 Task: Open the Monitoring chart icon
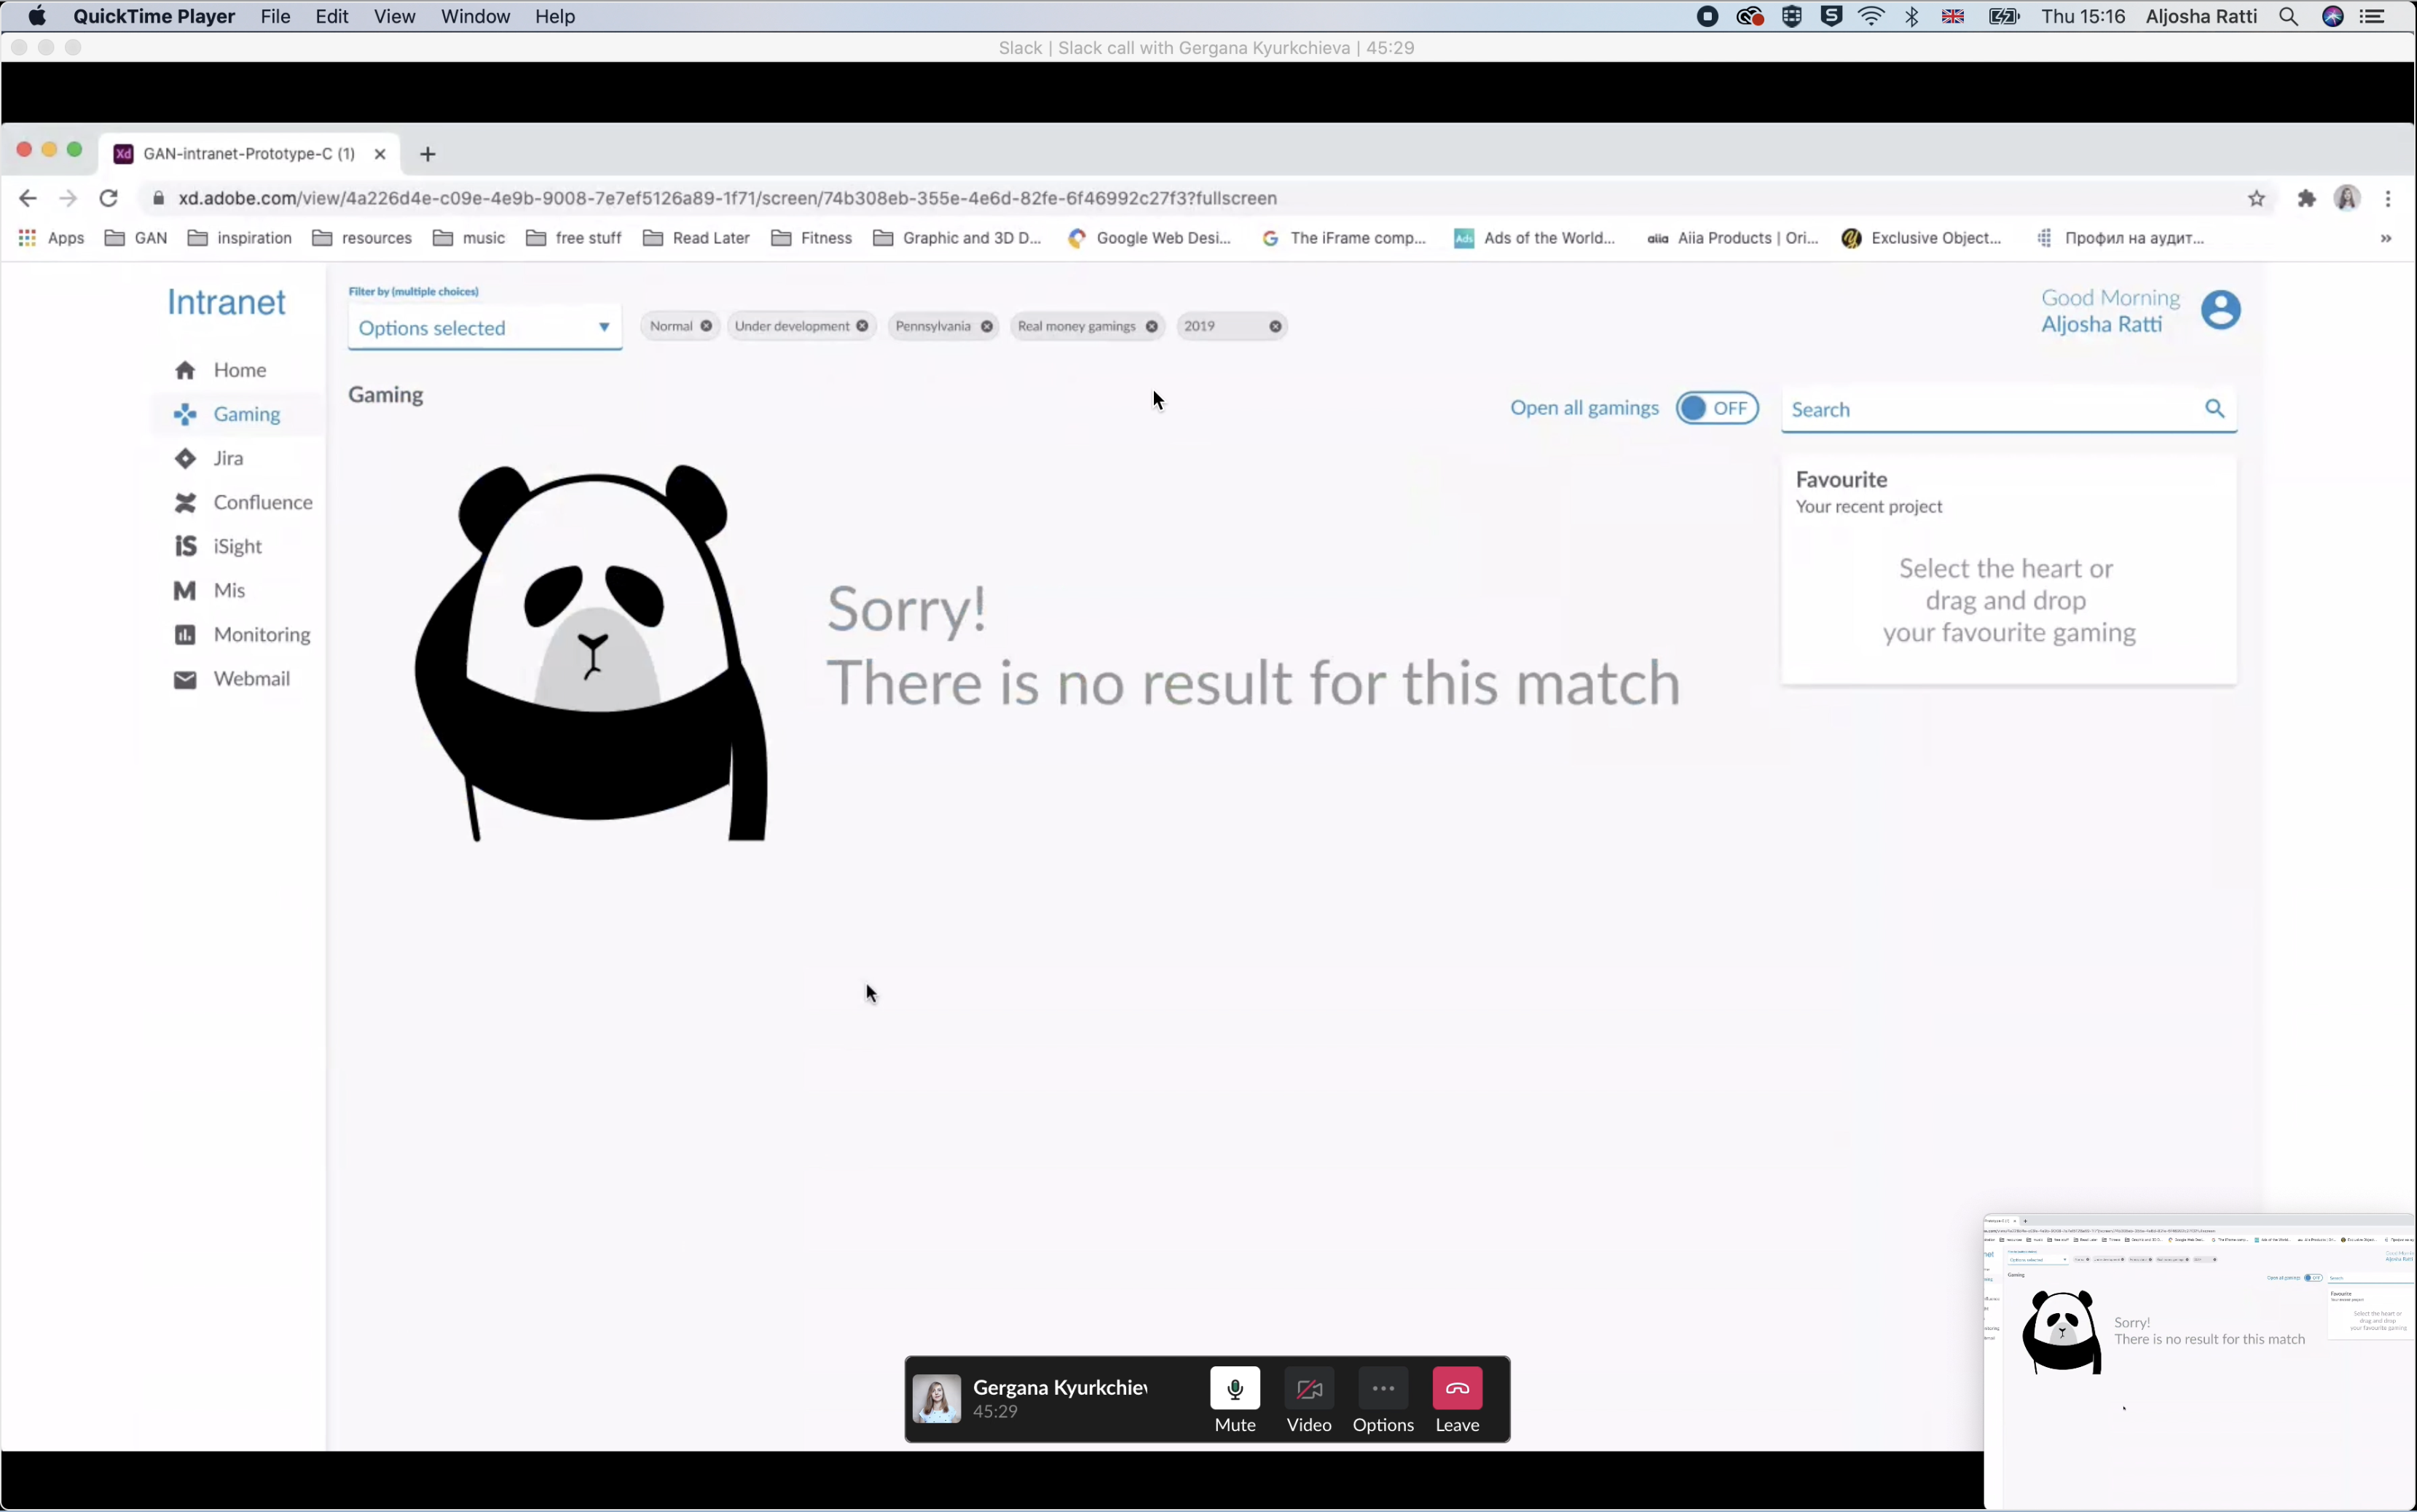[x=185, y=634]
